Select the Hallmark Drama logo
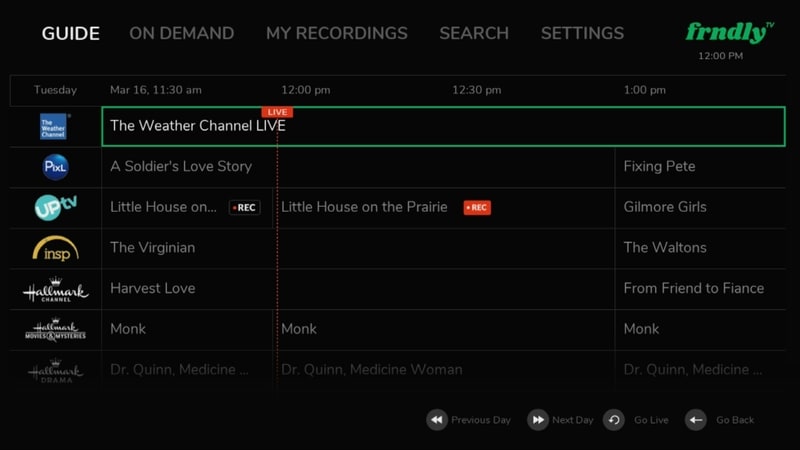The width and height of the screenshot is (800, 450). click(x=56, y=370)
